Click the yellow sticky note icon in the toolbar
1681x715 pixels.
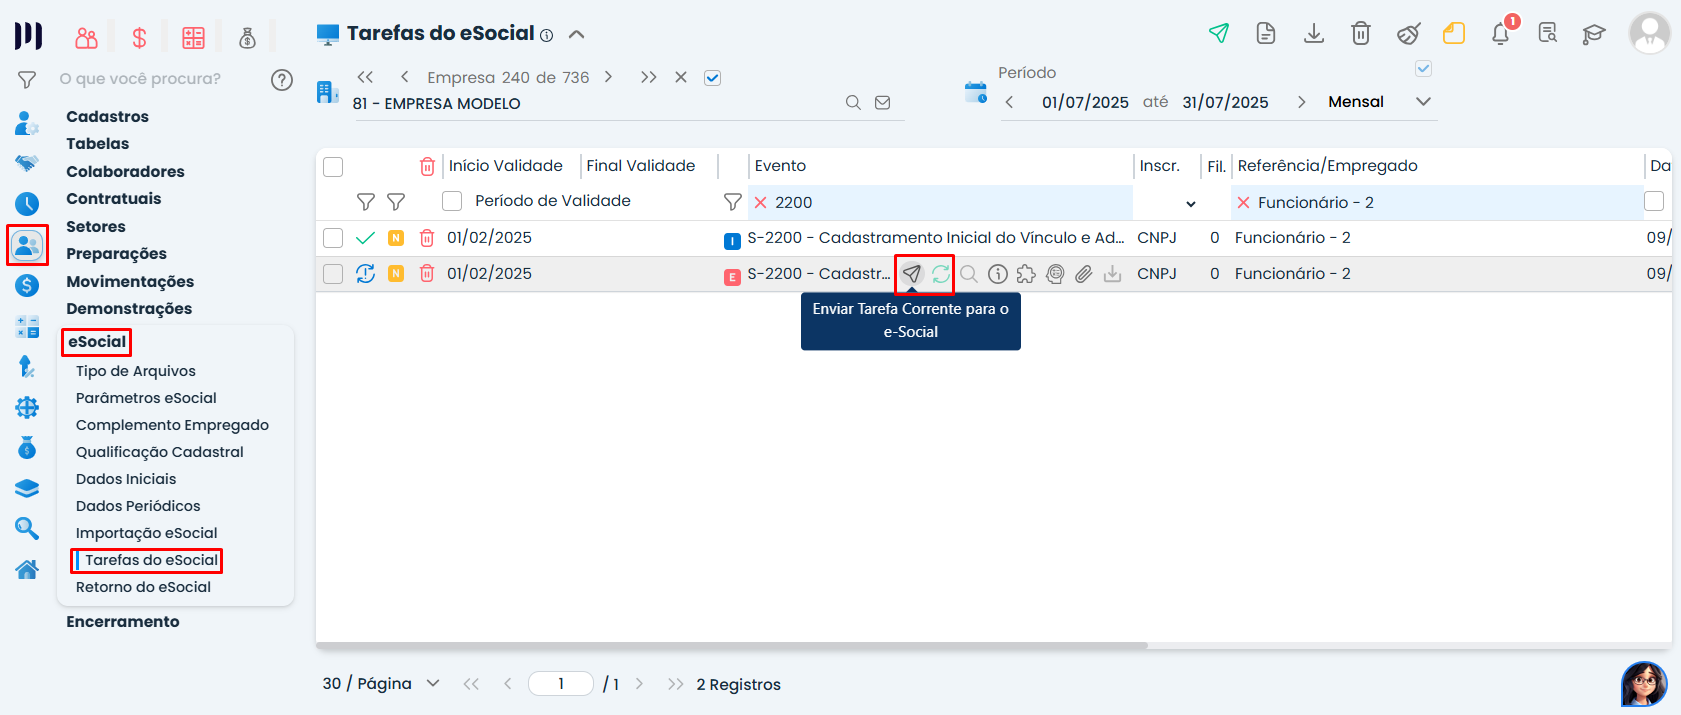(x=1454, y=33)
